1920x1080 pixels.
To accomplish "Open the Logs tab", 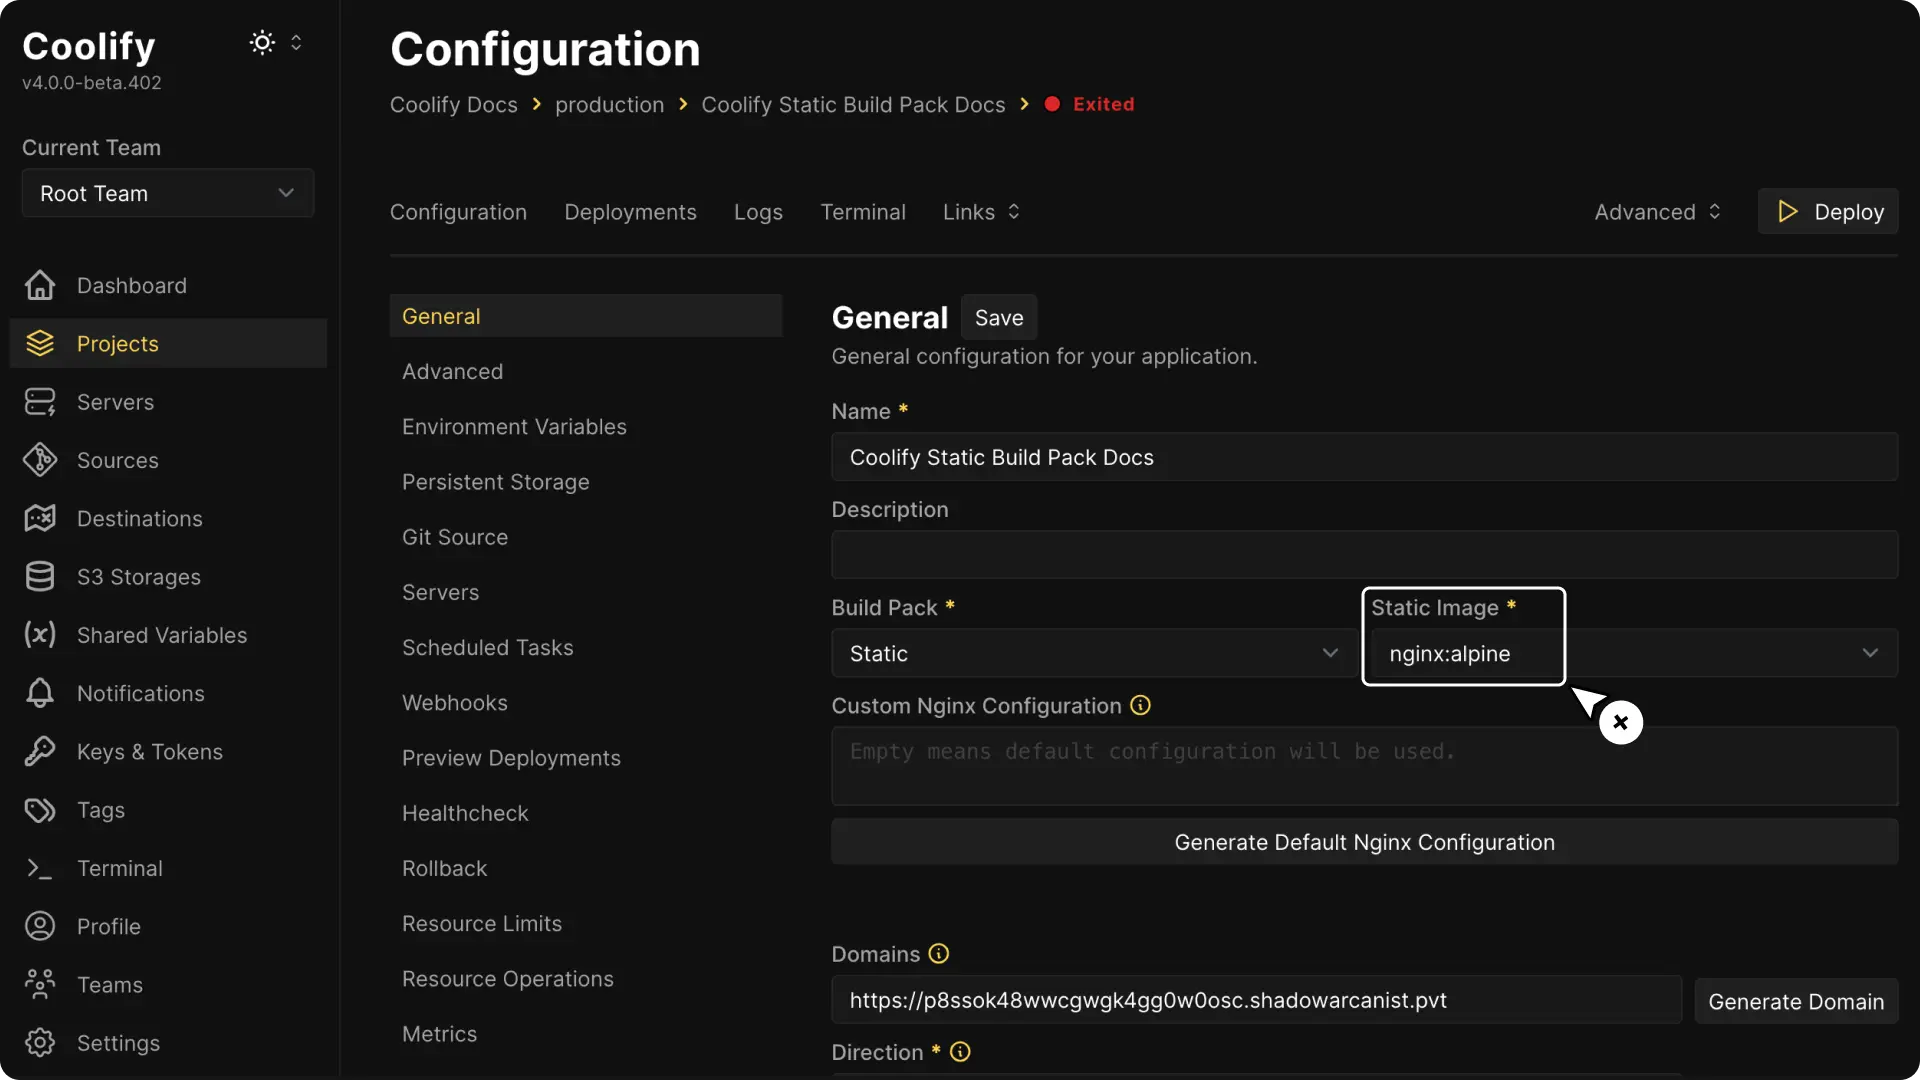I will 757,211.
